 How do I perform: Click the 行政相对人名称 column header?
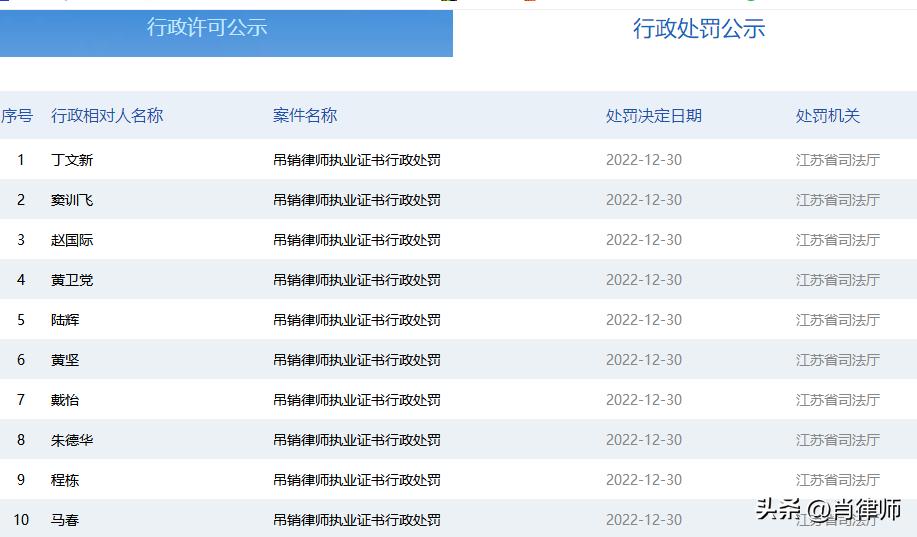point(107,115)
